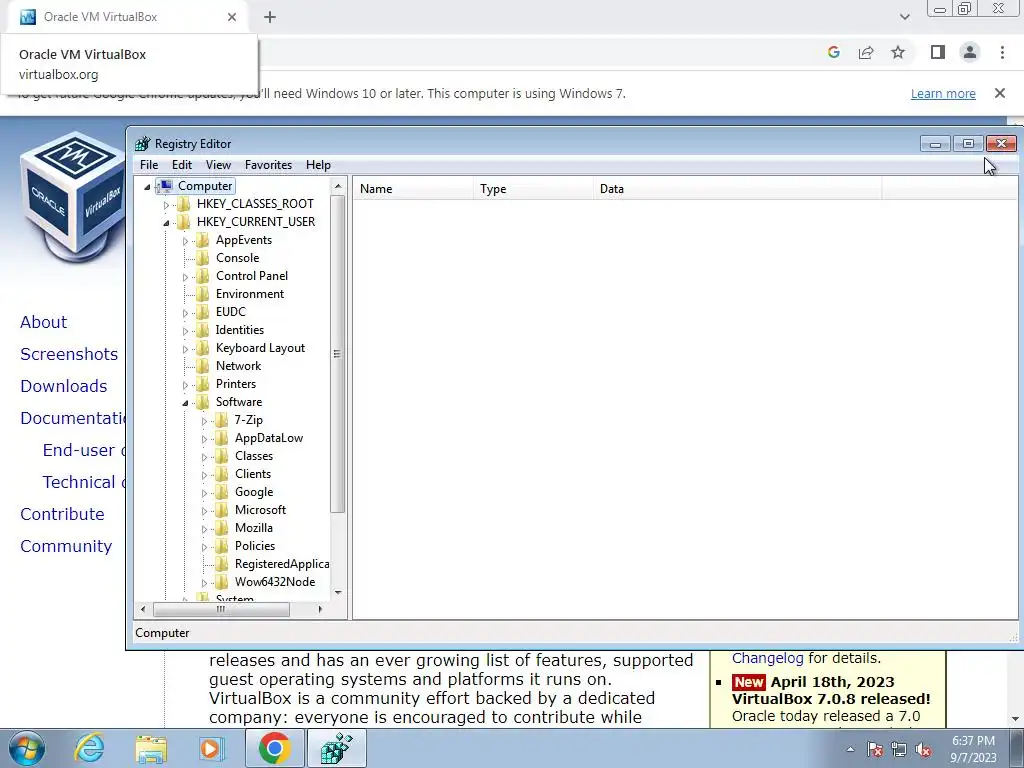The width and height of the screenshot is (1024, 768).
Task: Click the Identities folder icon
Action: (x=203, y=330)
